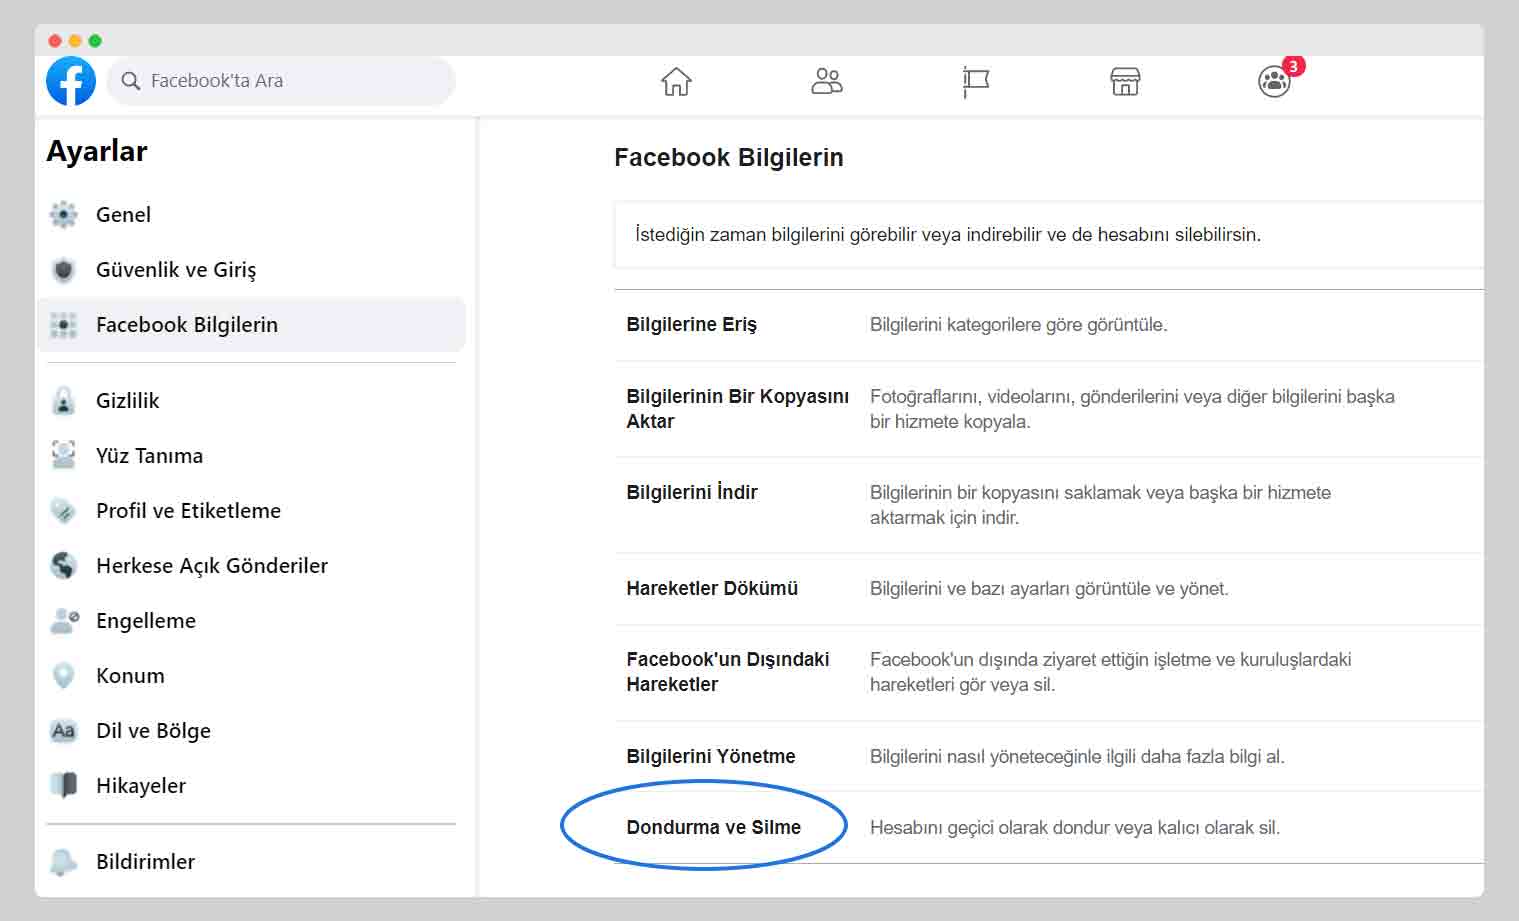Click text 'Hesabını geçici olarak dondur veya kalıcı olarak sil.'

pos(1075,828)
